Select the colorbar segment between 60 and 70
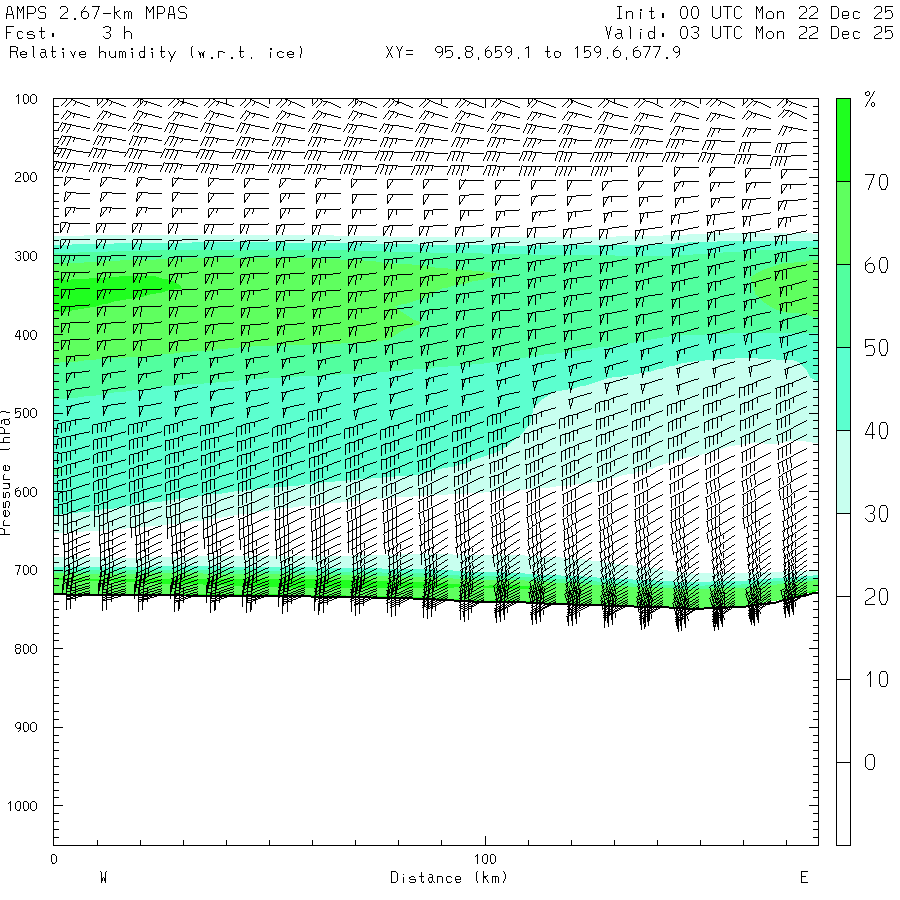900x900 pixels. pyautogui.click(x=843, y=222)
